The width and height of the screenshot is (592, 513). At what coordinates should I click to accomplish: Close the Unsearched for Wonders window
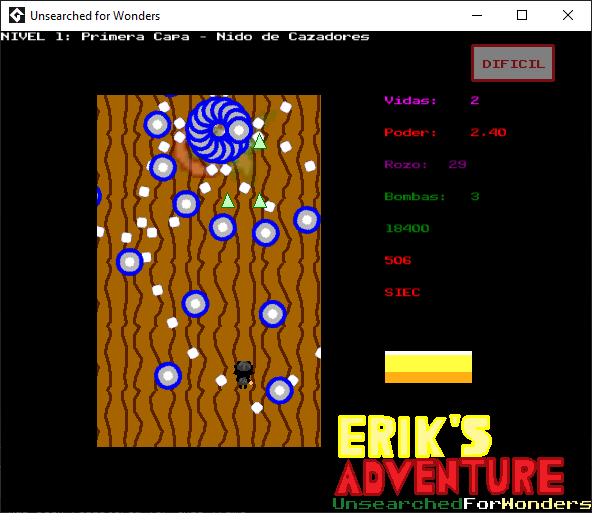click(x=567, y=15)
